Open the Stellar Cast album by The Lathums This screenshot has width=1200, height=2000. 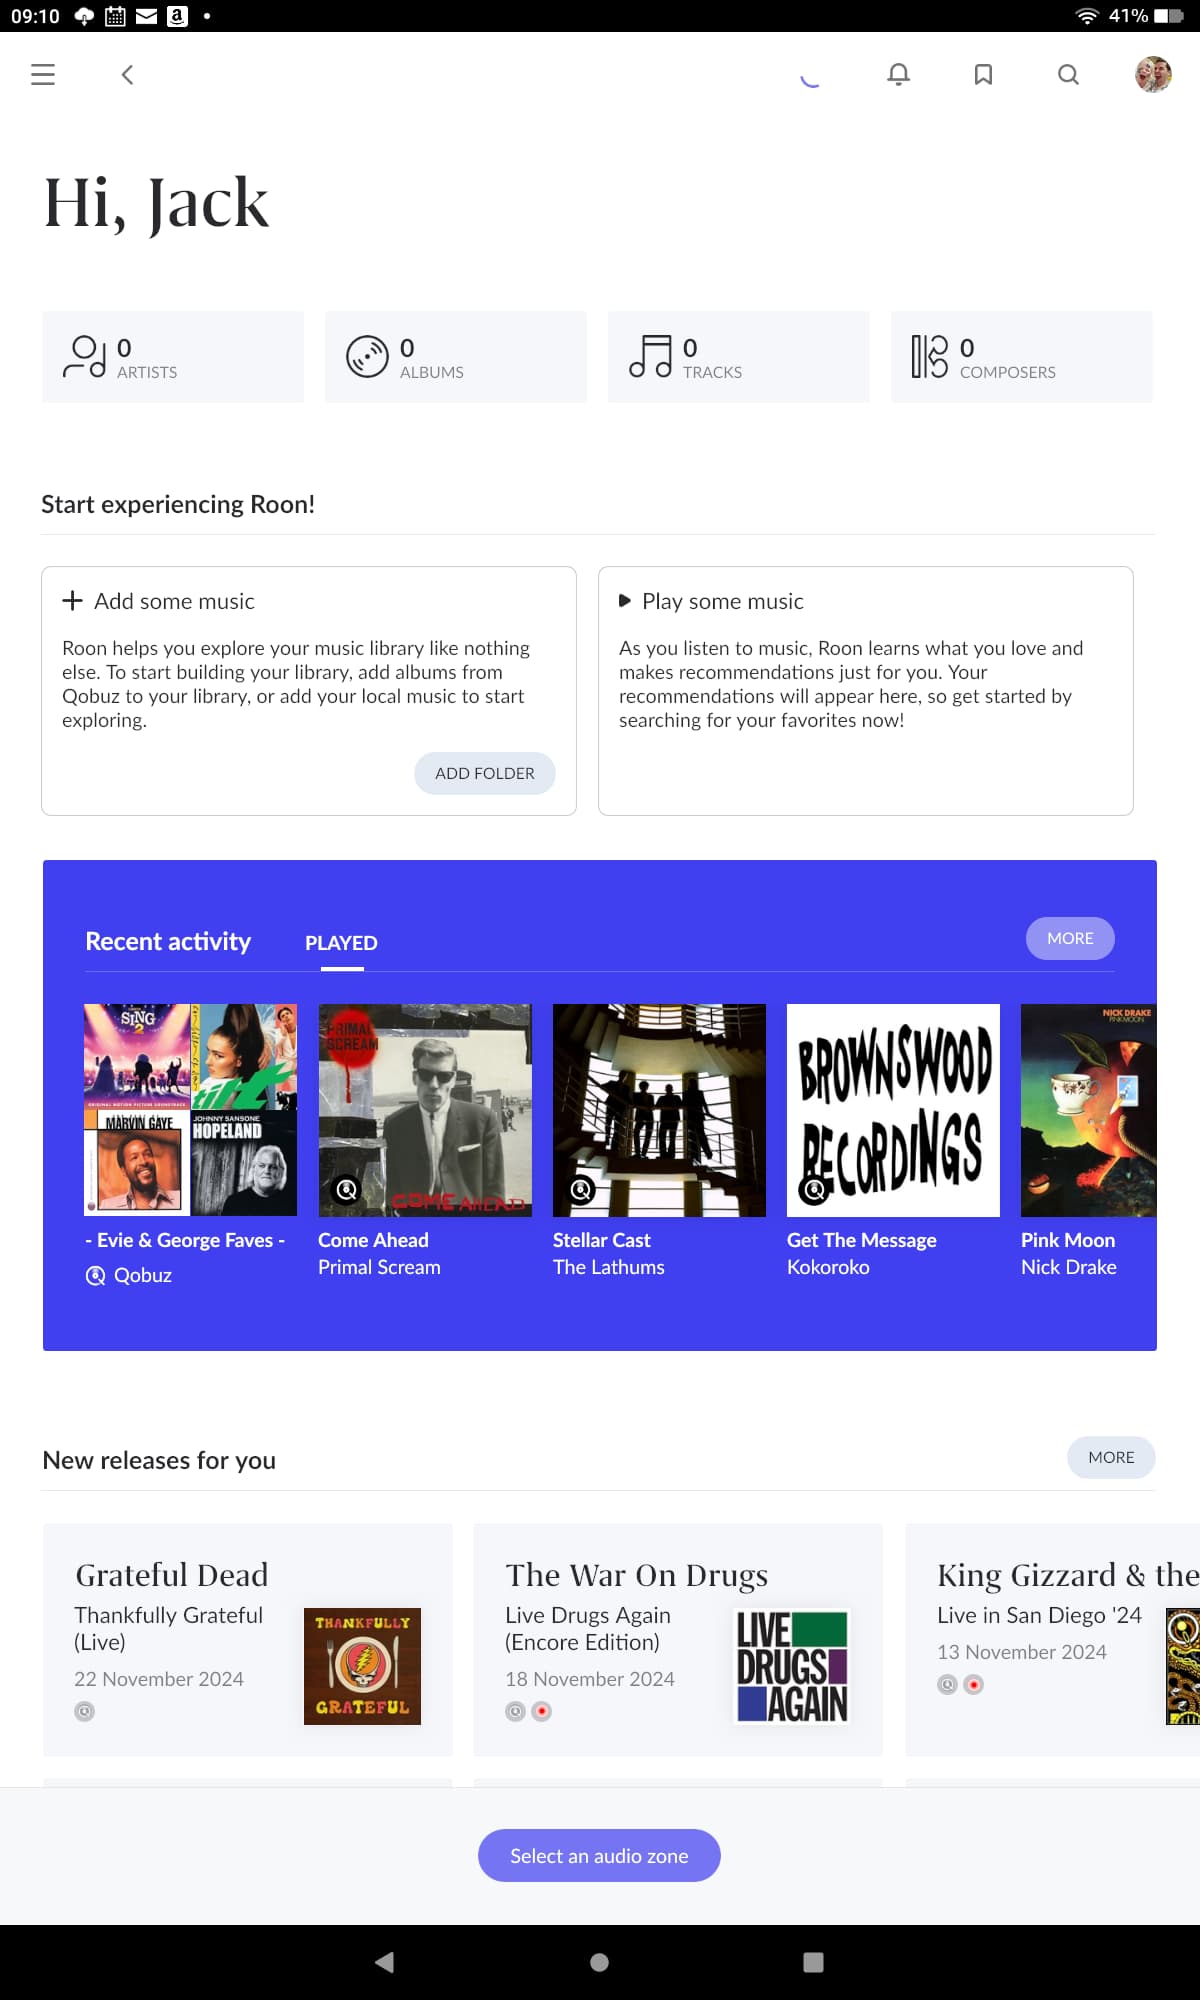pos(659,1110)
